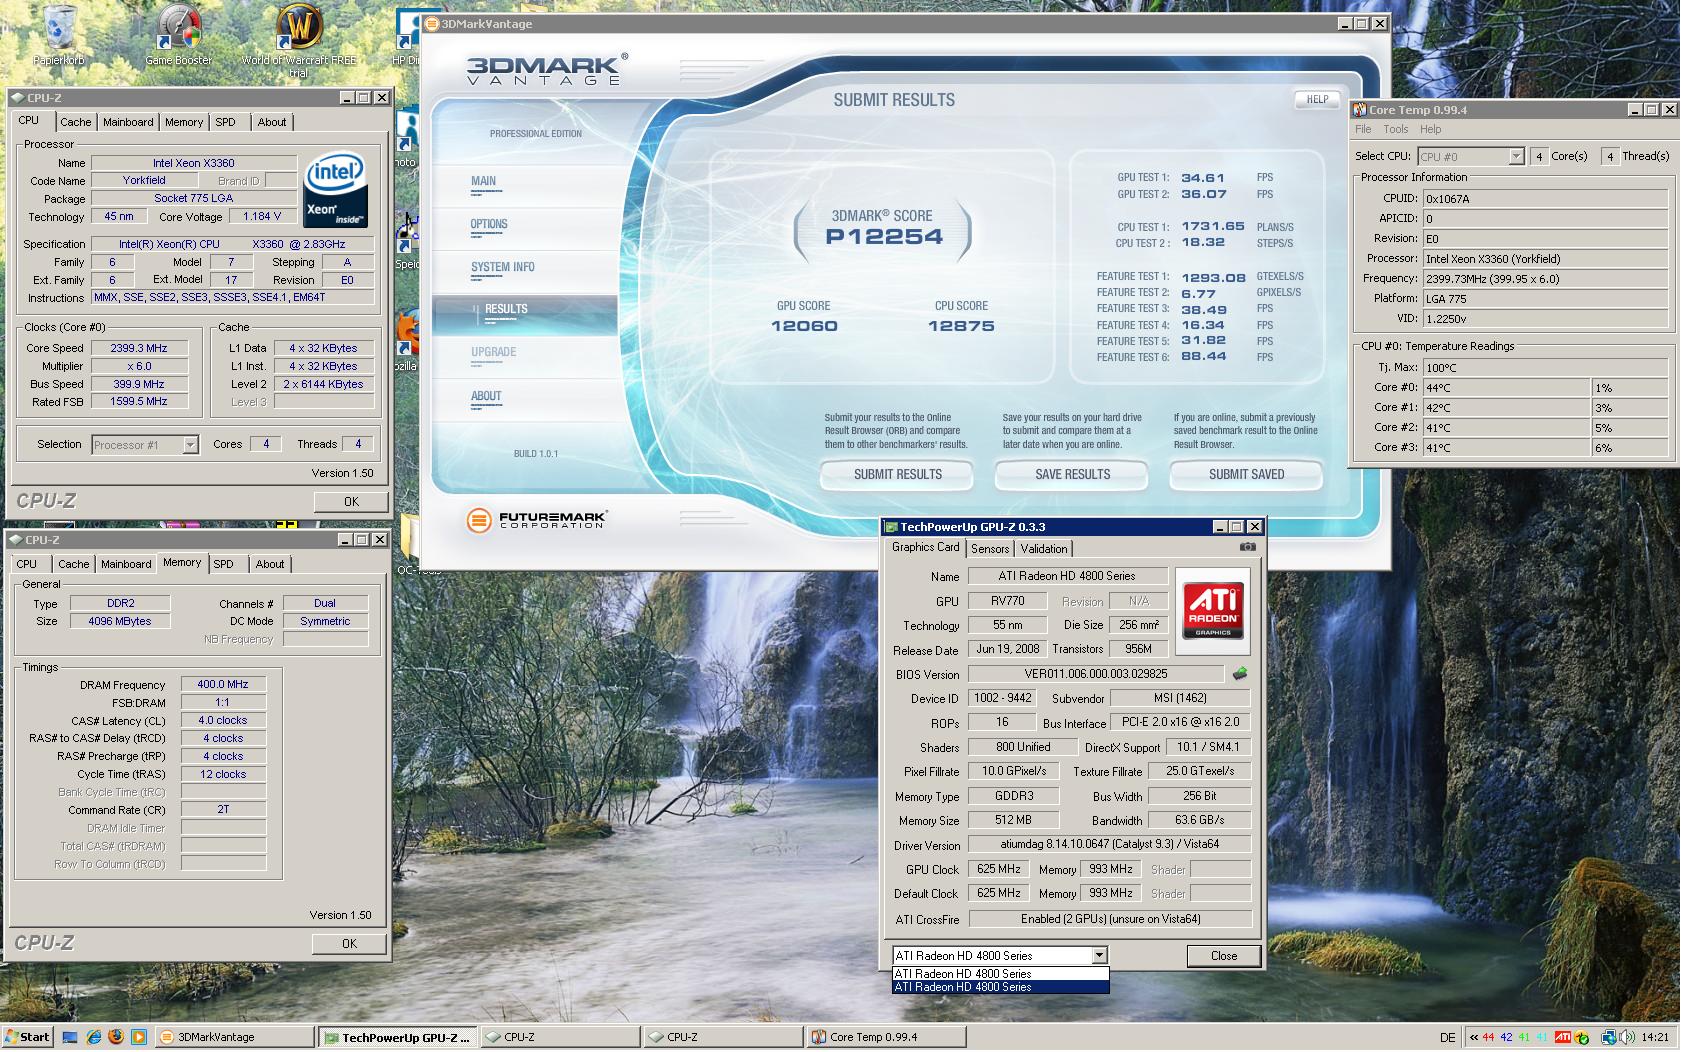The image size is (1682, 1052).
Task: Click the GPU-Z title bar icon
Action: (891, 527)
